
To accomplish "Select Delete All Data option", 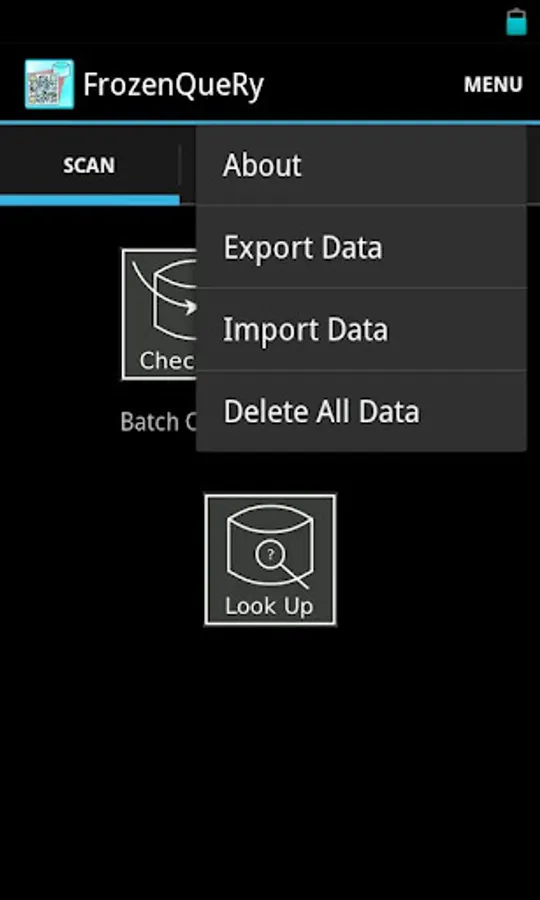I will (361, 411).
